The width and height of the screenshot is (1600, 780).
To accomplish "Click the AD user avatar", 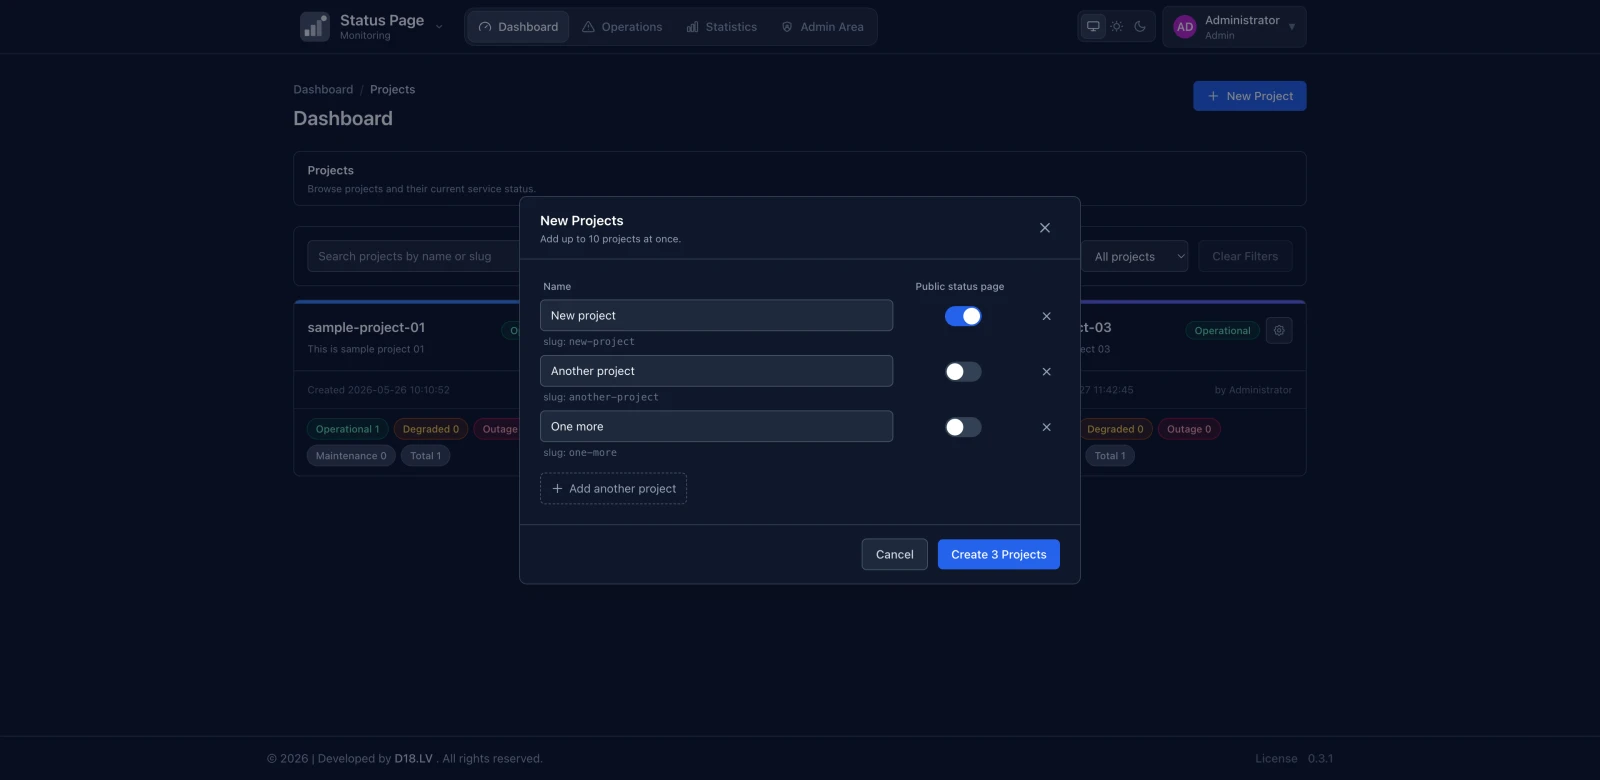I will (x=1185, y=27).
